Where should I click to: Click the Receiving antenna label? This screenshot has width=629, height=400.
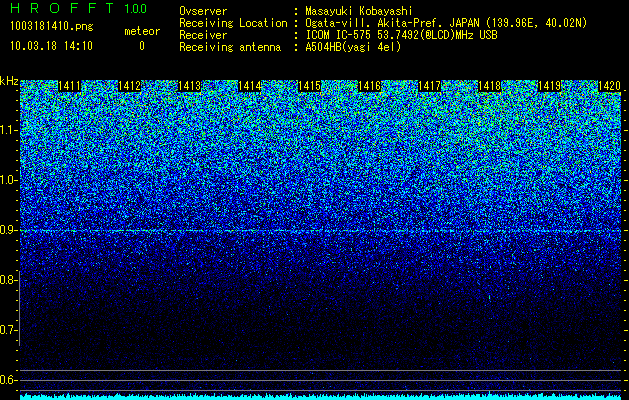[x=230, y=47]
